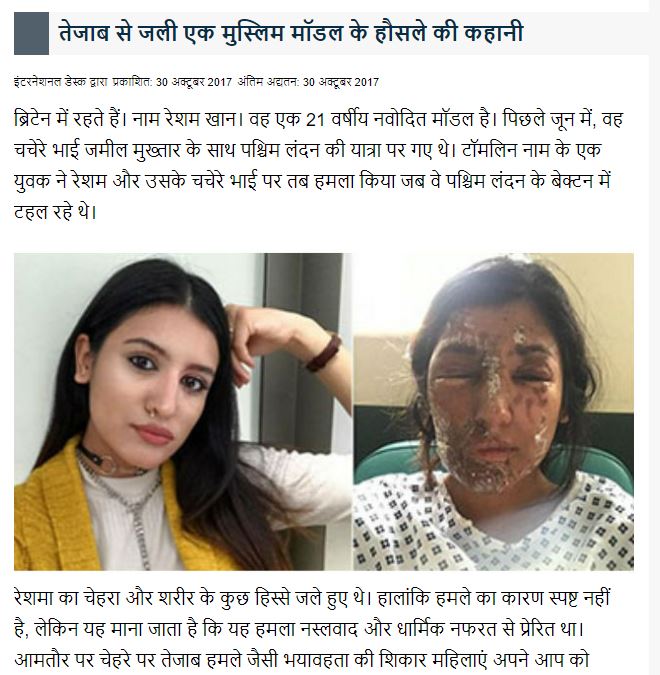Click the place name बेक्टन
Viewport: 660px width, 675px height.
572,181
